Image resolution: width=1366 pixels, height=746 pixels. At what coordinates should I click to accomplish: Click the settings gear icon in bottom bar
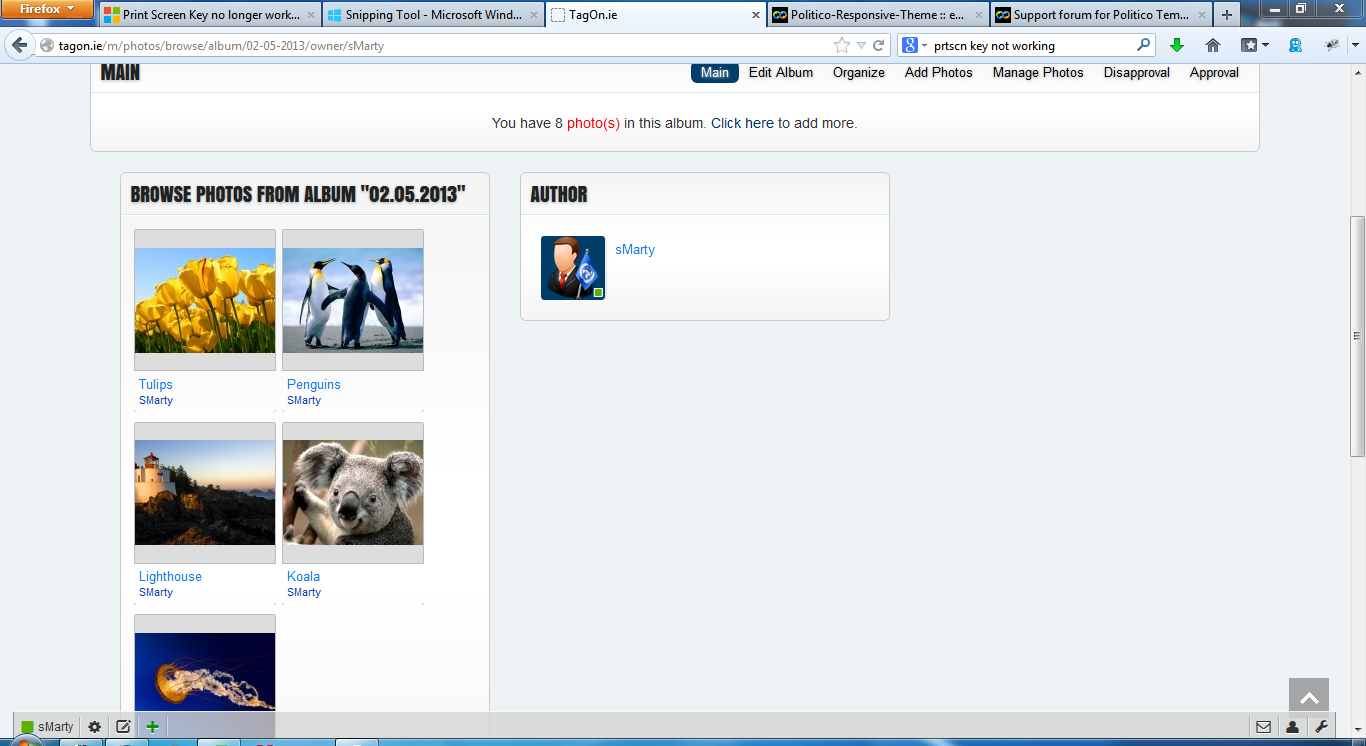click(95, 727)
